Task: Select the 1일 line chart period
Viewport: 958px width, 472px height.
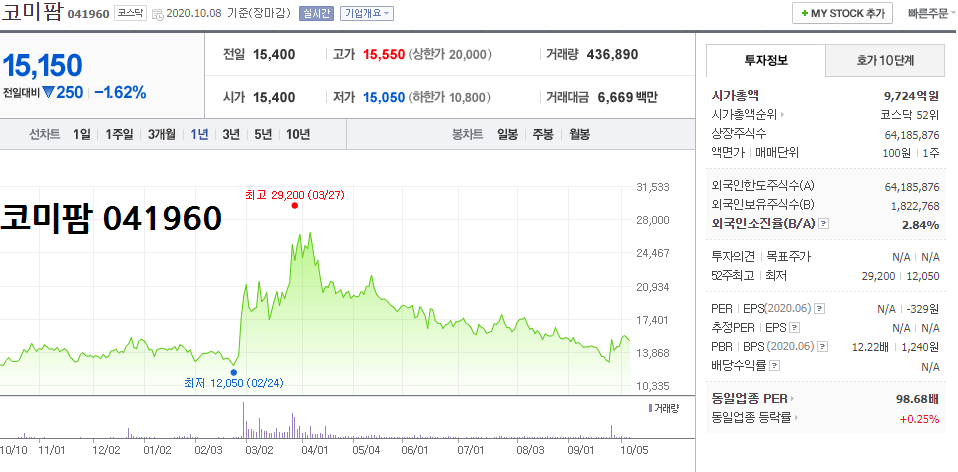Action: tap(81, 134)
